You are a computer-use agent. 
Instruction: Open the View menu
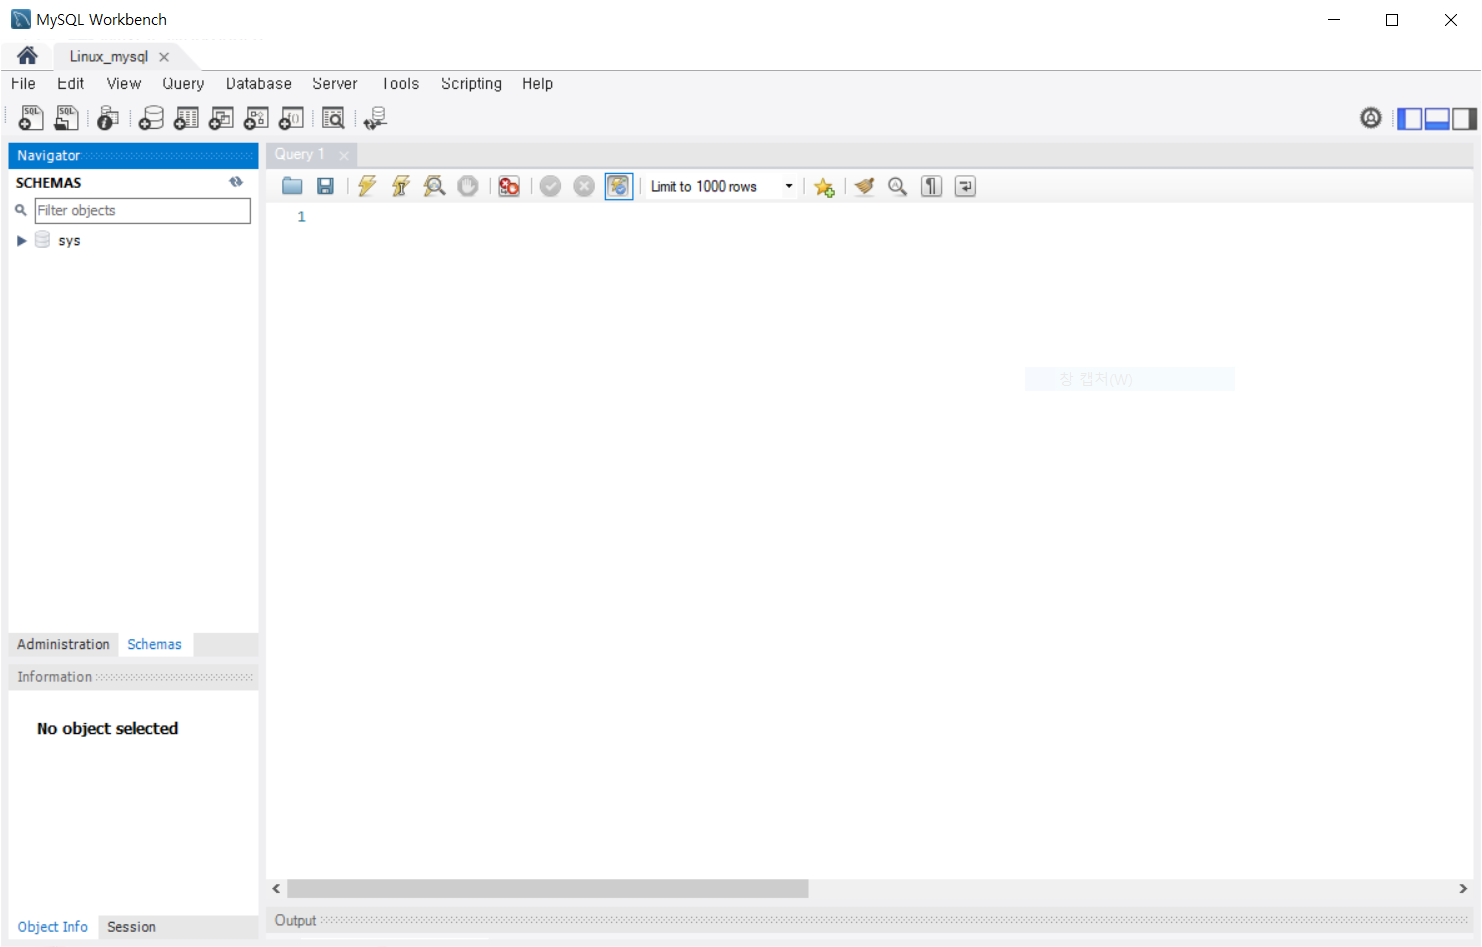click(x=124, y=84)
